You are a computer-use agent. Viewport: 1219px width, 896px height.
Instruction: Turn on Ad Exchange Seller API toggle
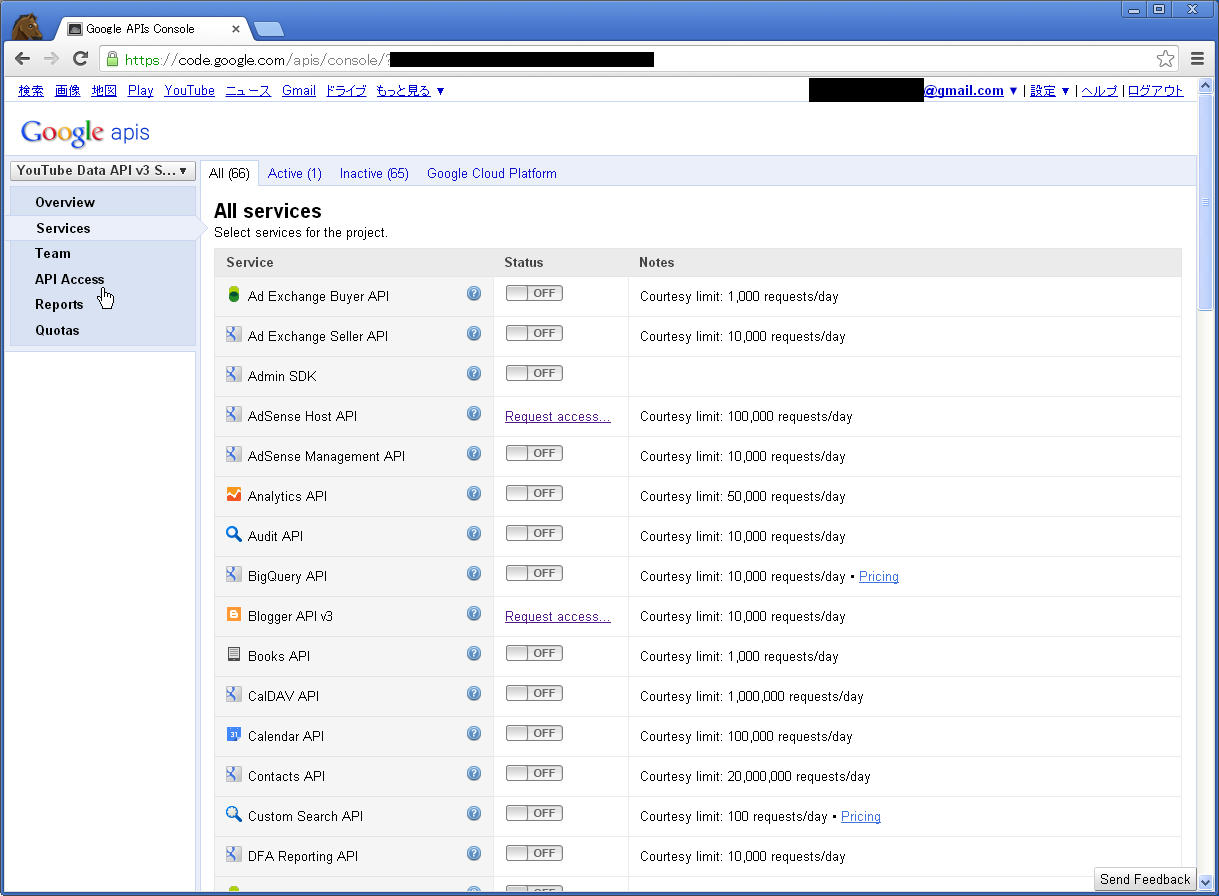(534, 333)
